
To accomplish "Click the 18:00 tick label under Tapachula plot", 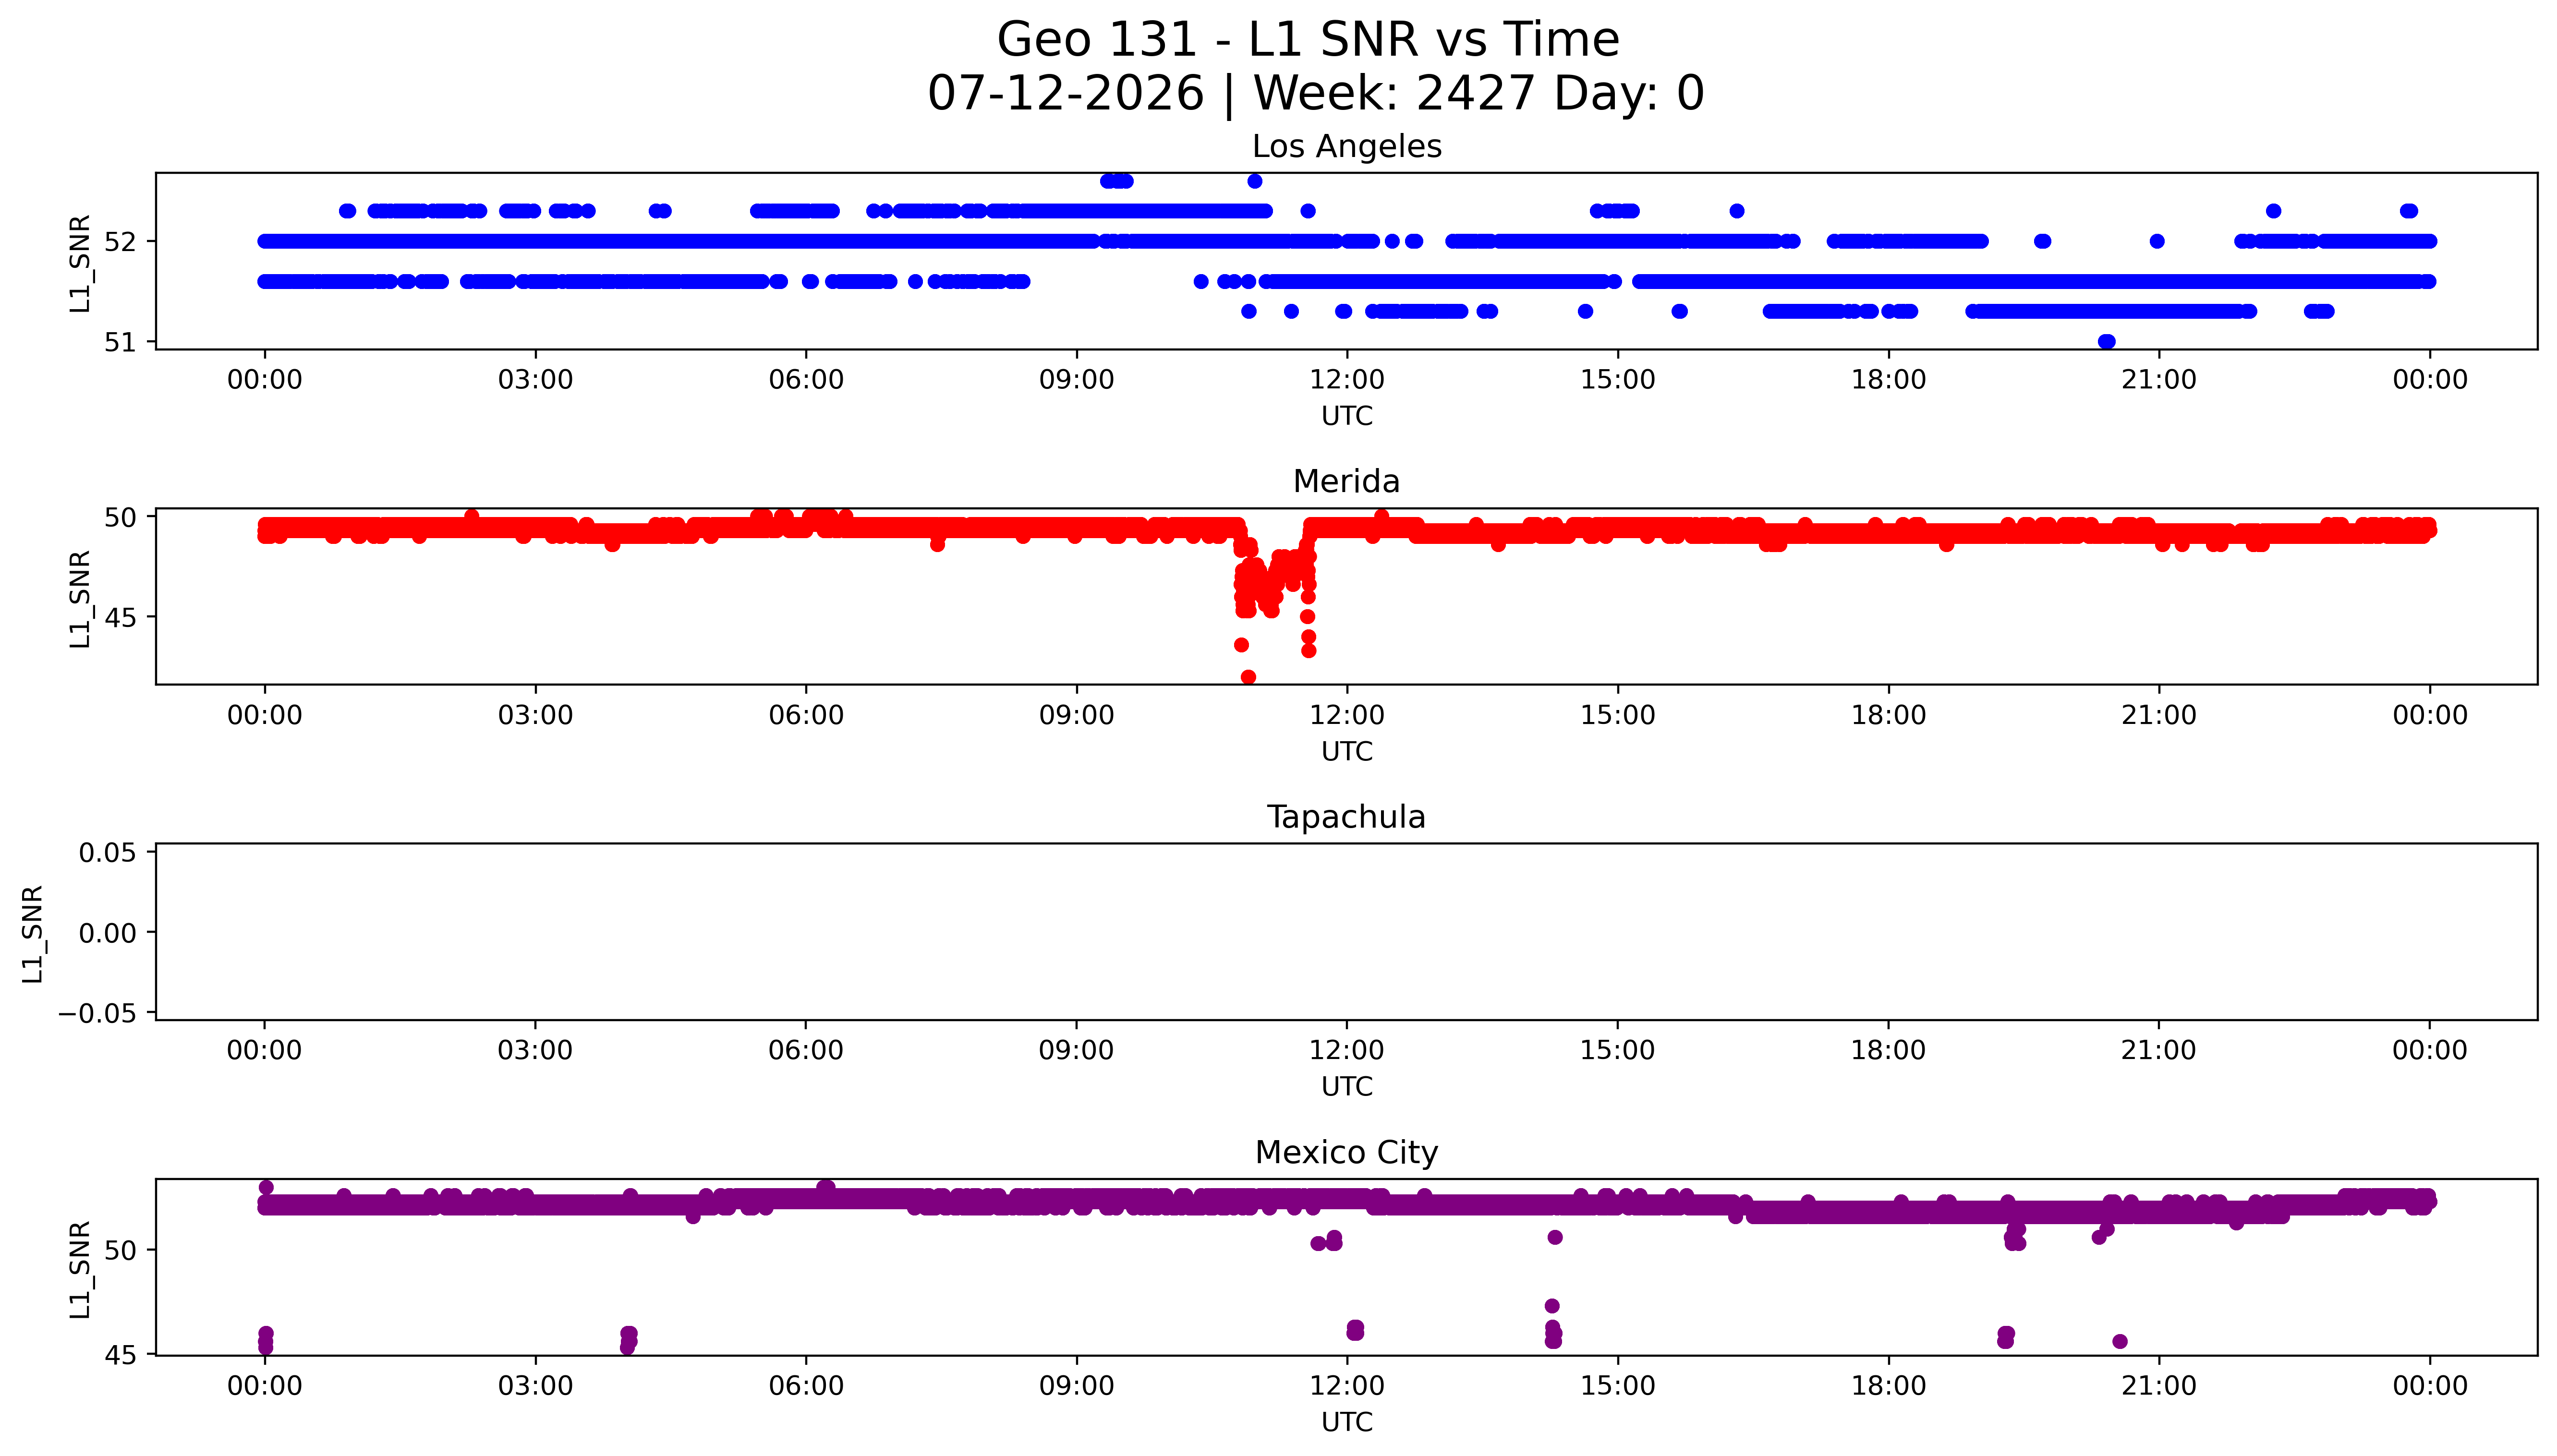I will [x=1888, y=1051].
